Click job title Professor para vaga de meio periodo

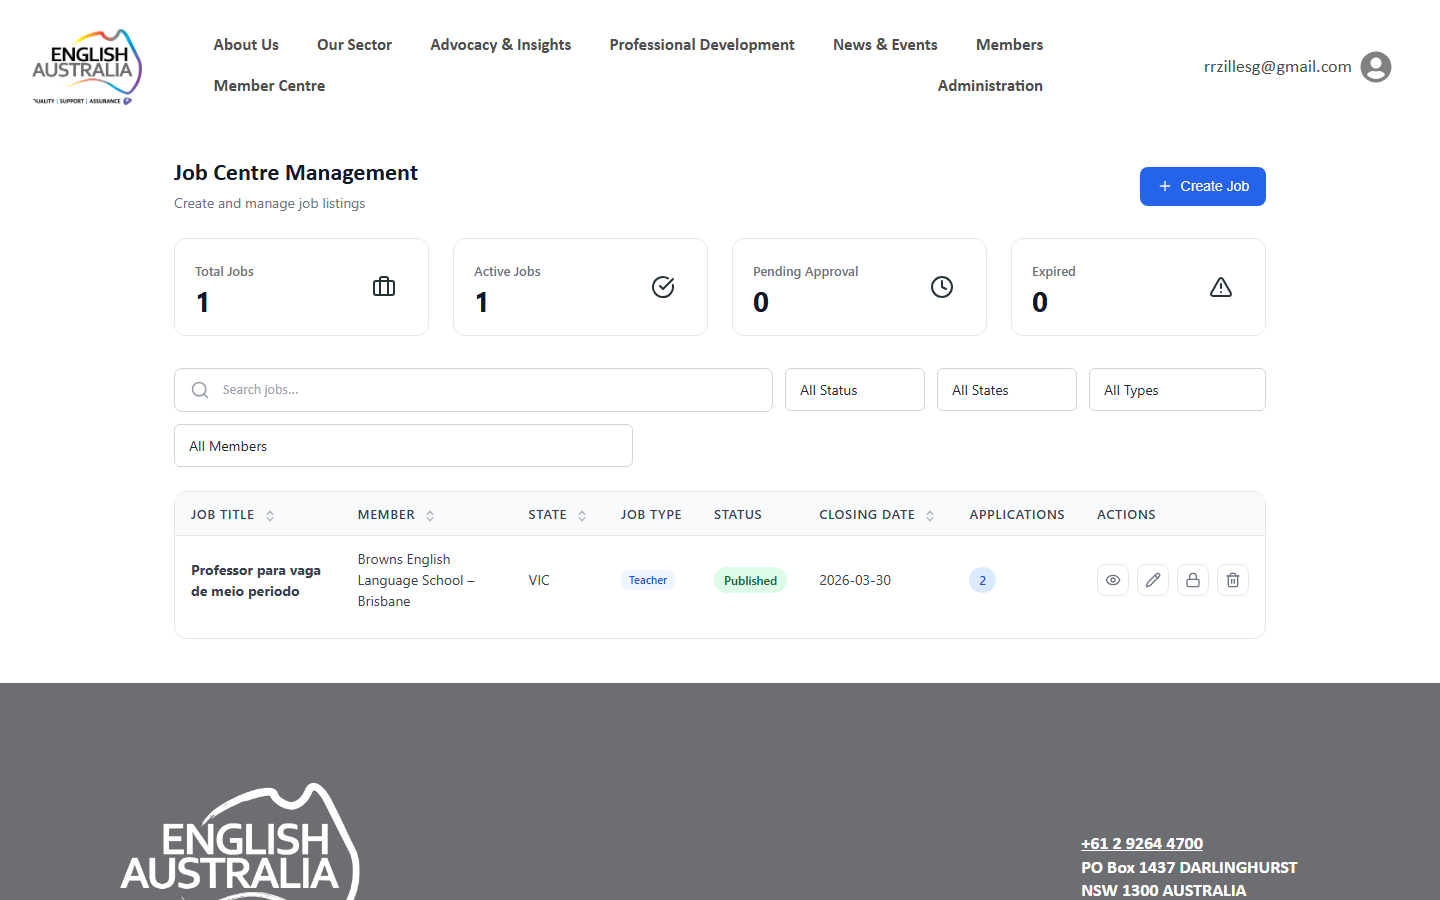tap(256, 581)
